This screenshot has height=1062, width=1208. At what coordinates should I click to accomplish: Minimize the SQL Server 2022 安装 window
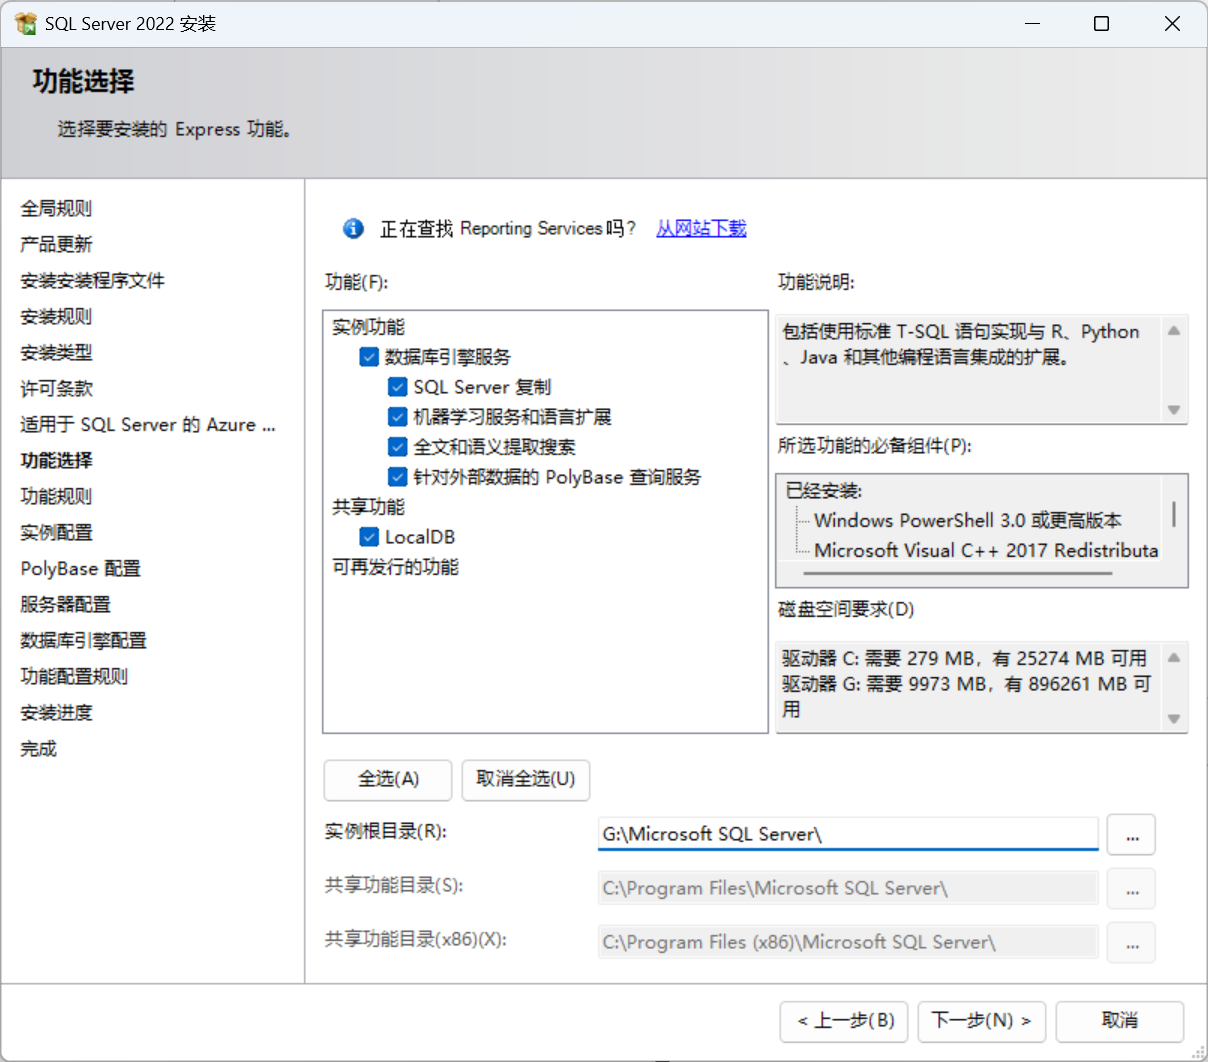(x=1034, y=24)
